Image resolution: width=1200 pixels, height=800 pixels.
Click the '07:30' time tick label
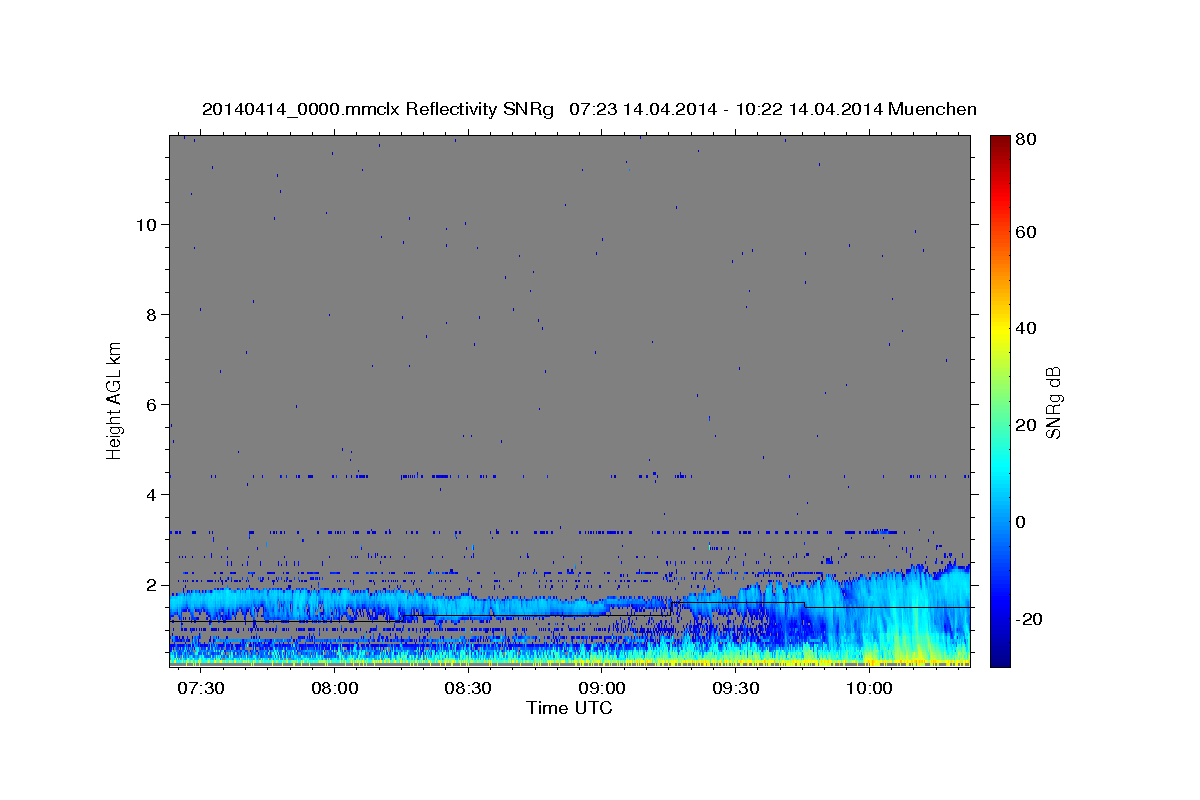(x=201, y=690)
